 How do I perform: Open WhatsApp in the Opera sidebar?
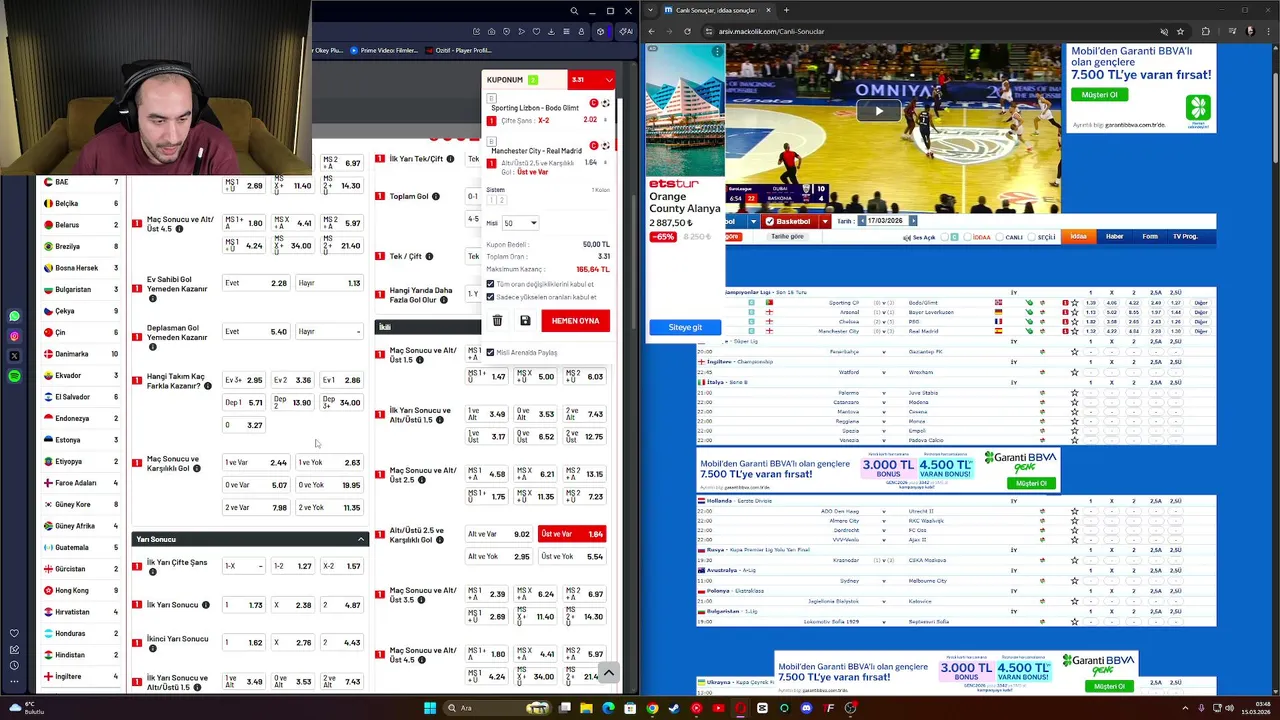(x=14, y=316)
